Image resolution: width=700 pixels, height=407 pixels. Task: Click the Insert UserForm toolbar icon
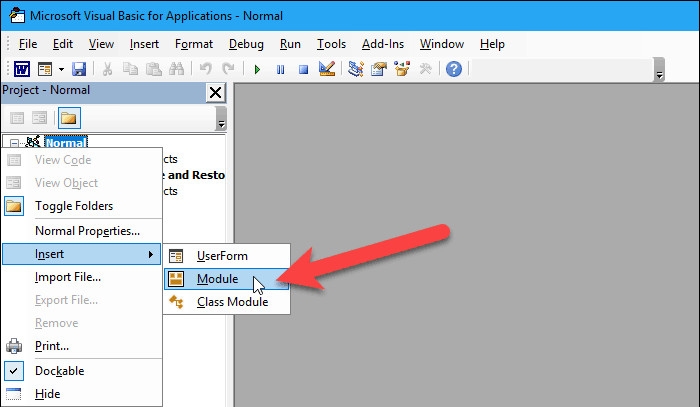click(45, 69)
